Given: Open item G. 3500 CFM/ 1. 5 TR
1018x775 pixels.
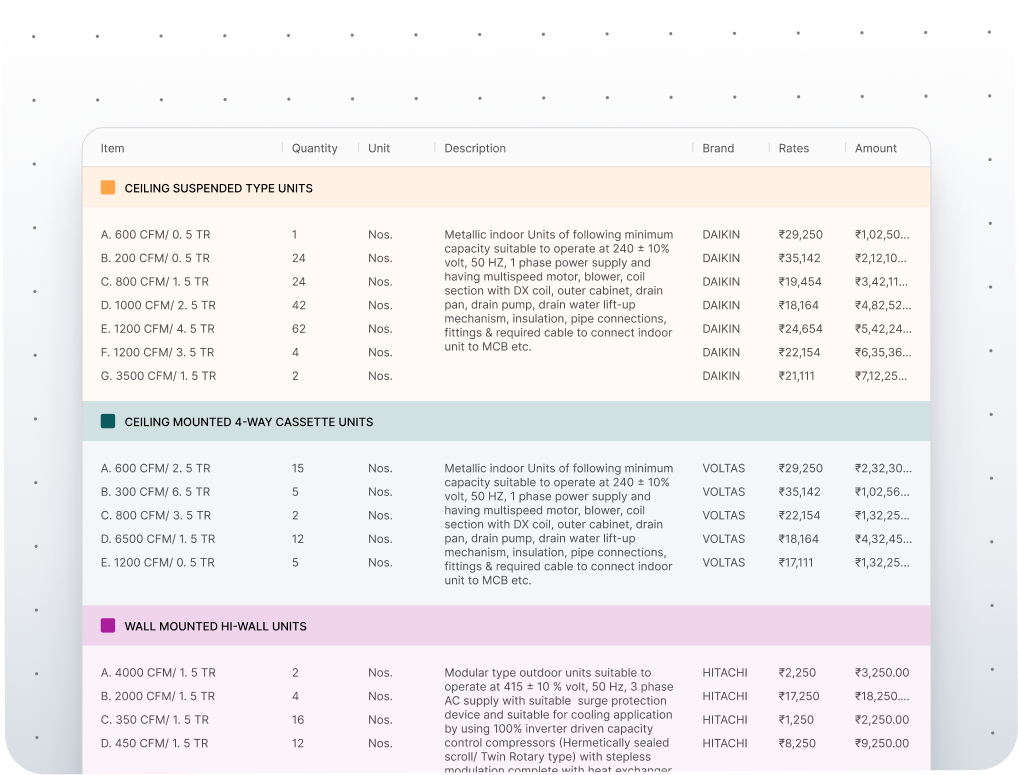Looking at the screenshot, I should pyautogui.click(x=158, y=376).
